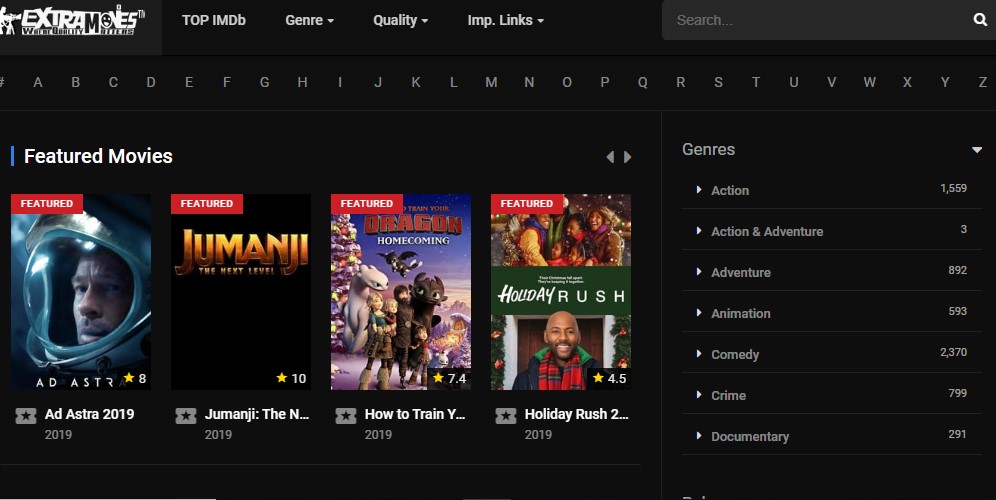Filter titles by letter A
This screenshot has width=996, height=500.
(x=38, y=82)
